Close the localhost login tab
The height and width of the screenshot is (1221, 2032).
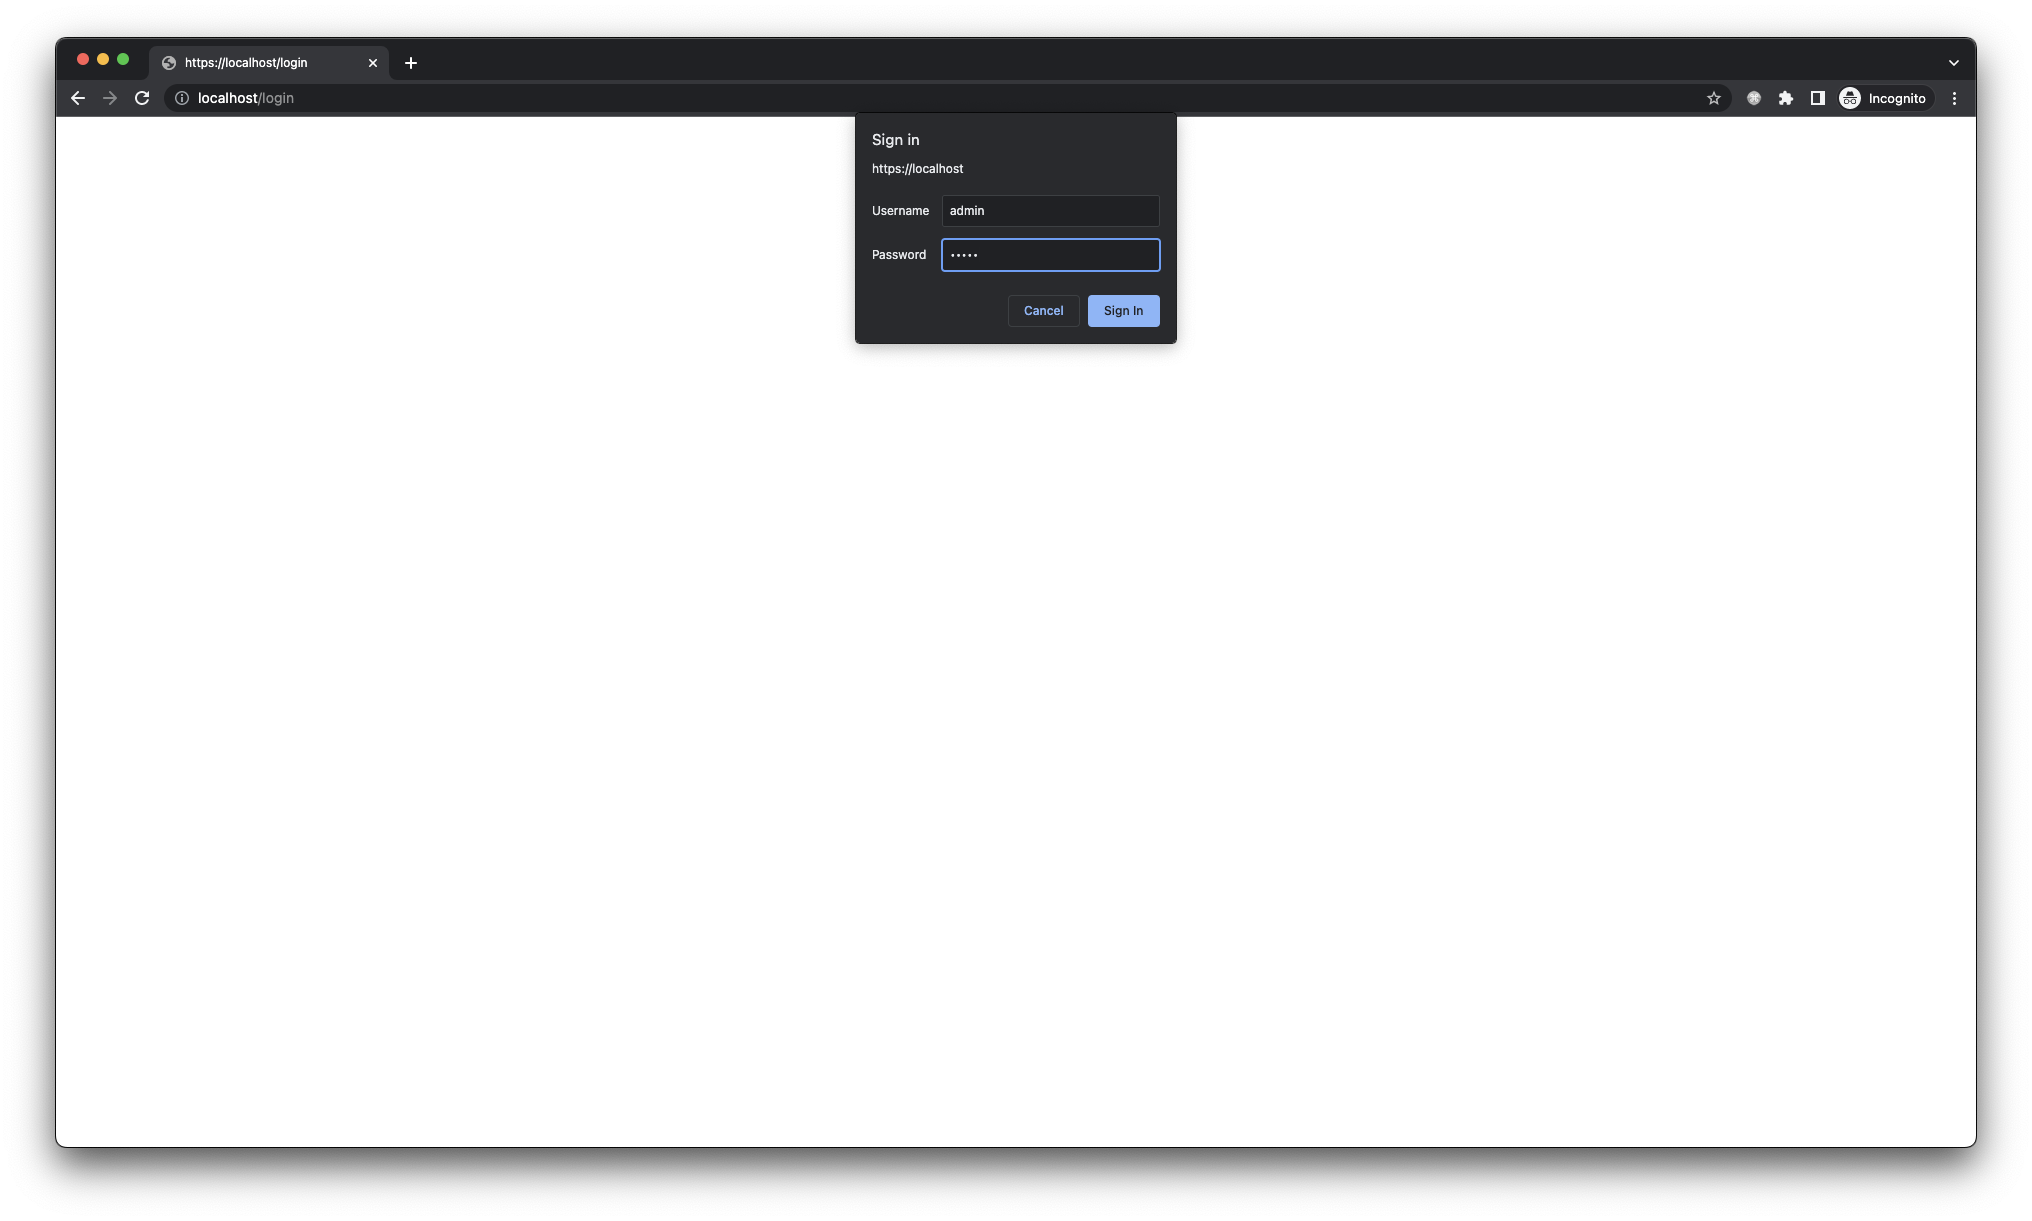(x=373, y=63)
